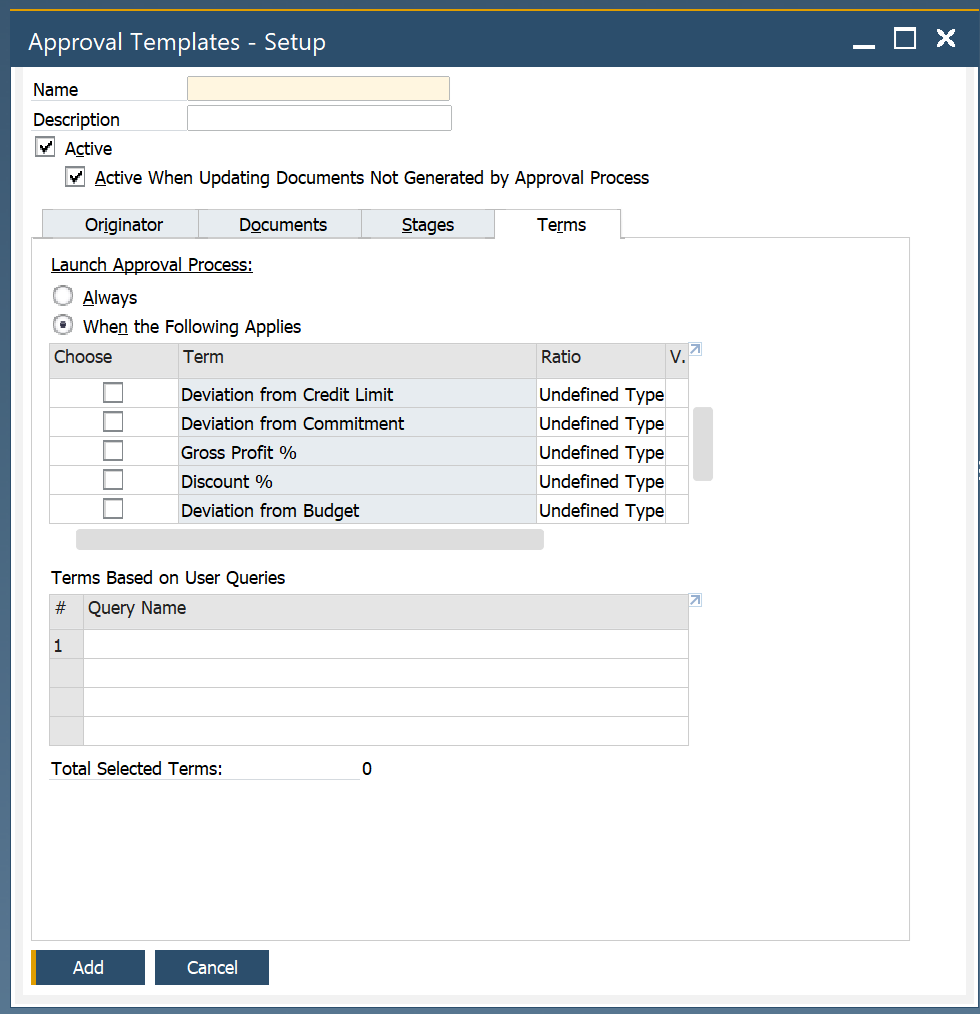This screenshot has width=980, height=1014.
Task: Check the Deviation from Credit Limit term
Action: coord(113,393)
